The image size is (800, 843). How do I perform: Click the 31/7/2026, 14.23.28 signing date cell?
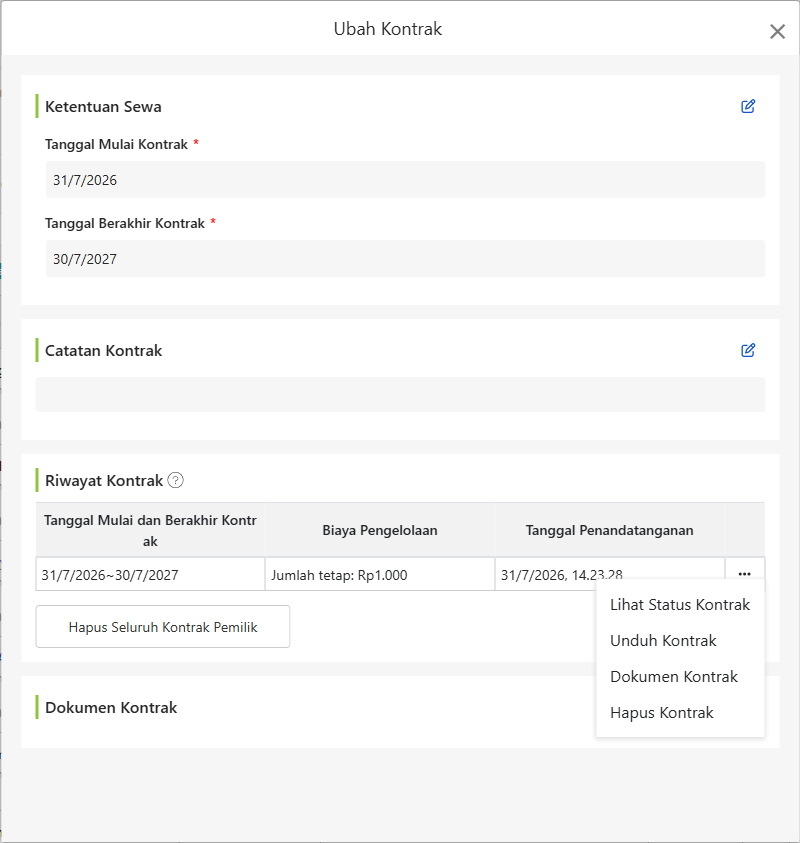click(610, 575)
